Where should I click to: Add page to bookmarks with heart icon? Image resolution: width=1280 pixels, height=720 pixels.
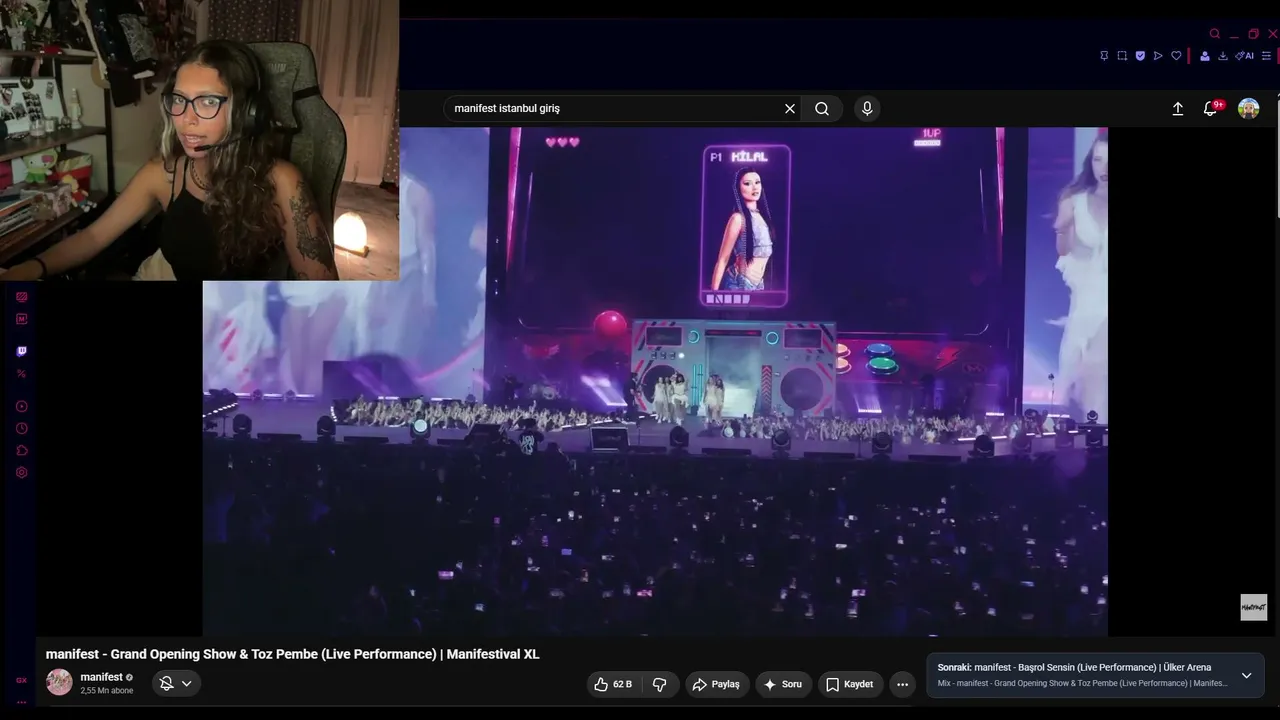click(x=1176, y=56)
